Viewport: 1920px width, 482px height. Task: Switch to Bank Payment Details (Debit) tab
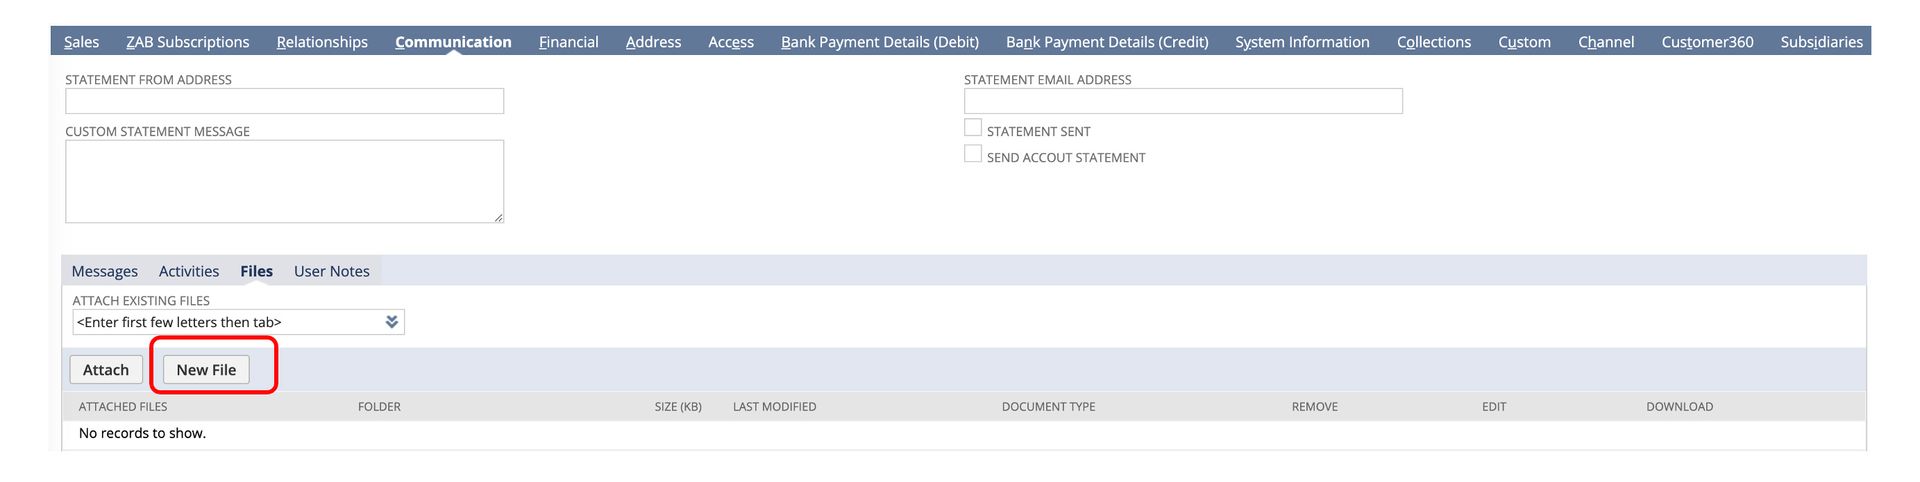[x=879, y=42]
